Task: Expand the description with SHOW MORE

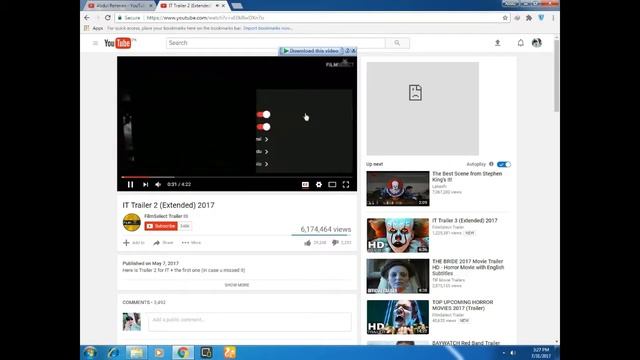Action: point(237,285)
